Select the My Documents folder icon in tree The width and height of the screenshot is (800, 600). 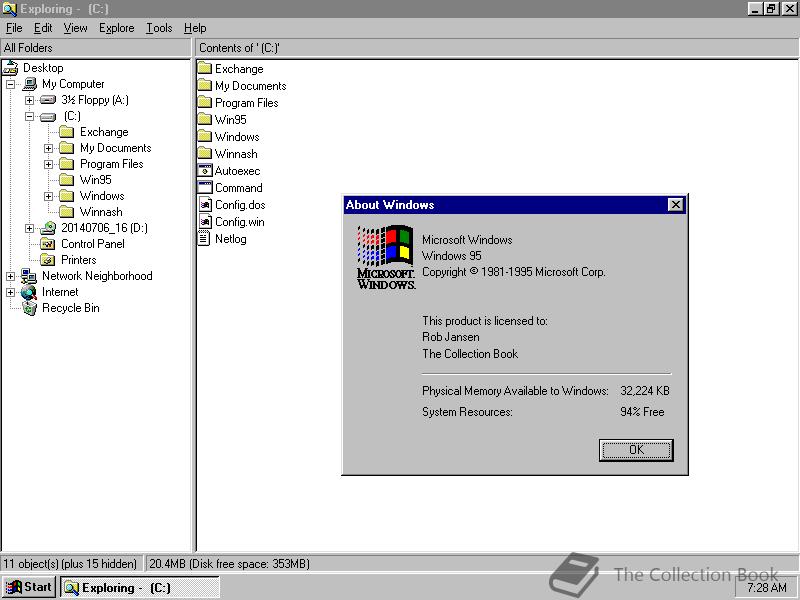coord(66,148)
